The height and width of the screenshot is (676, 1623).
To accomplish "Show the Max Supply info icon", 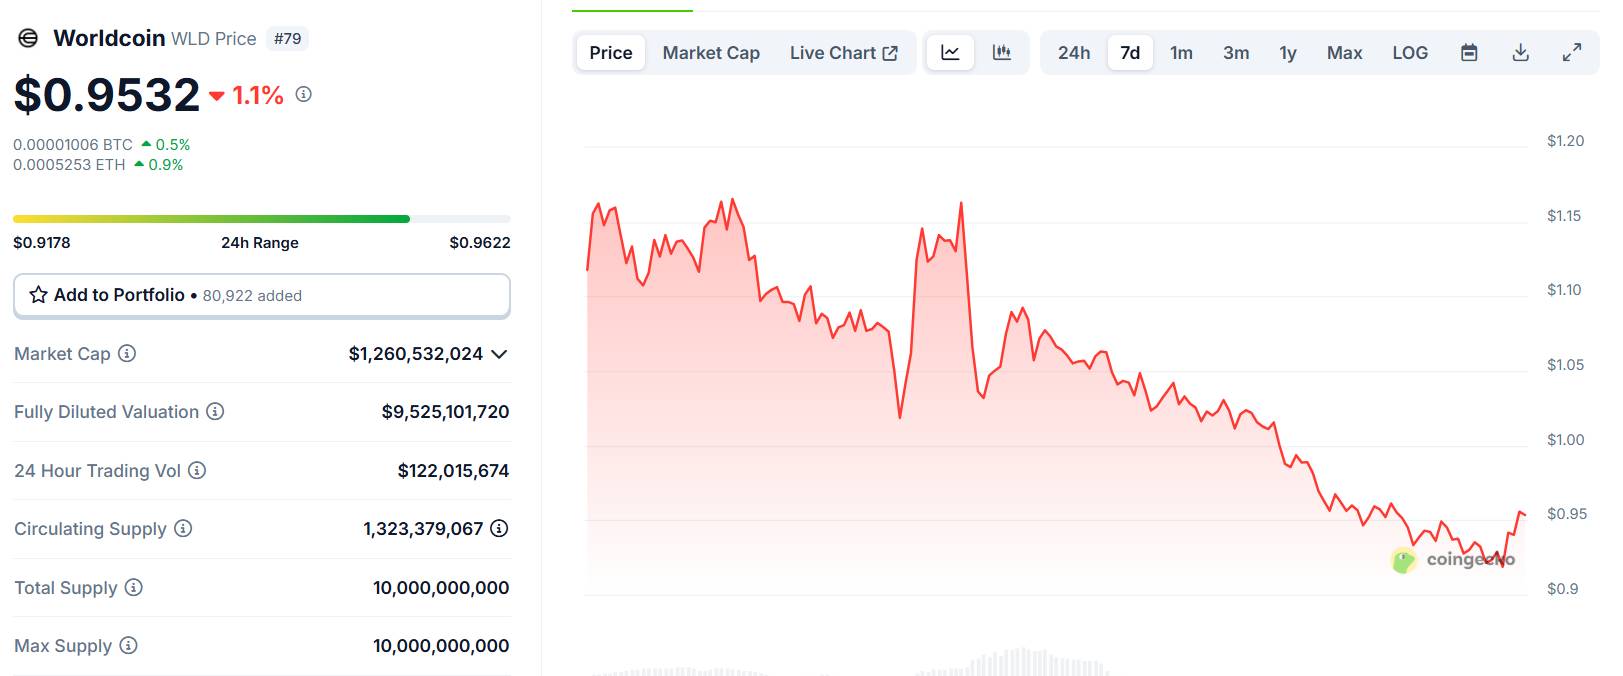I will click(128, 645).
